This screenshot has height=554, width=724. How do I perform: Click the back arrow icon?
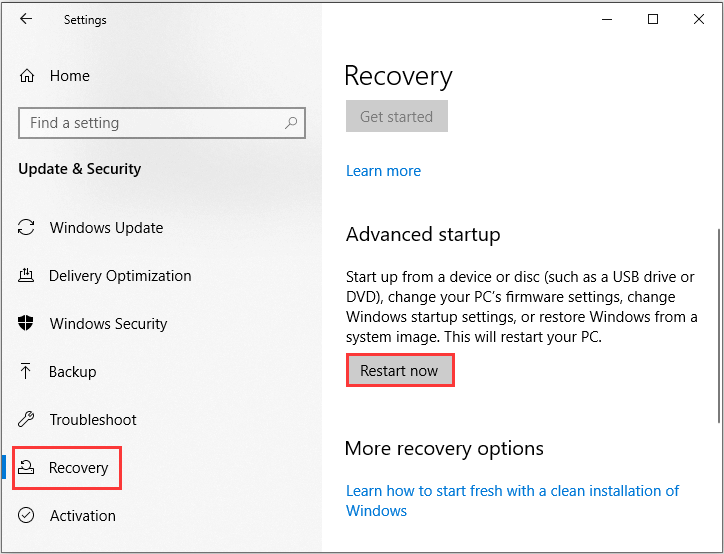click(26, 19)
